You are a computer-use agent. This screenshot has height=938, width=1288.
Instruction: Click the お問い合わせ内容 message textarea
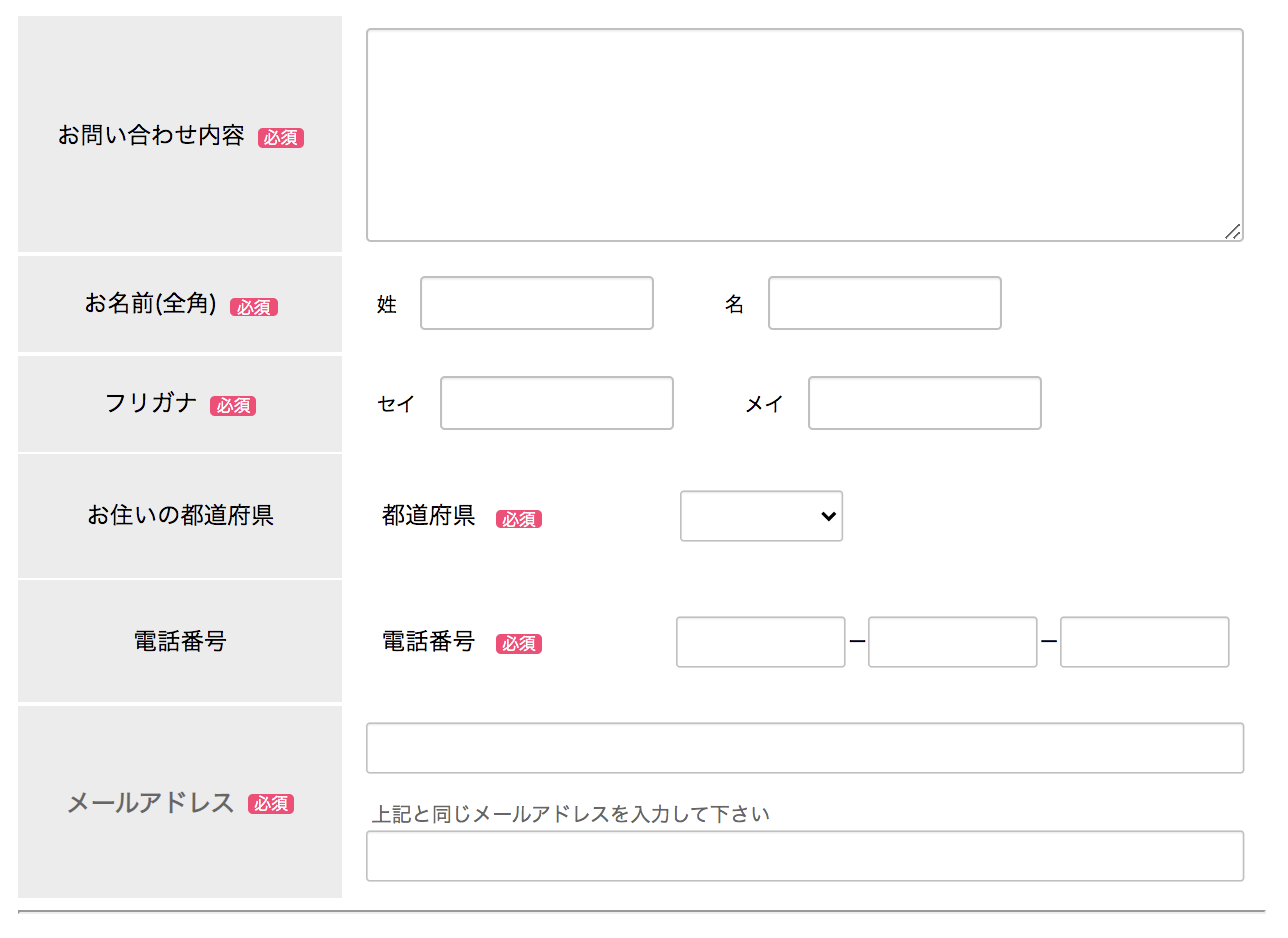(x=805, y=135)
